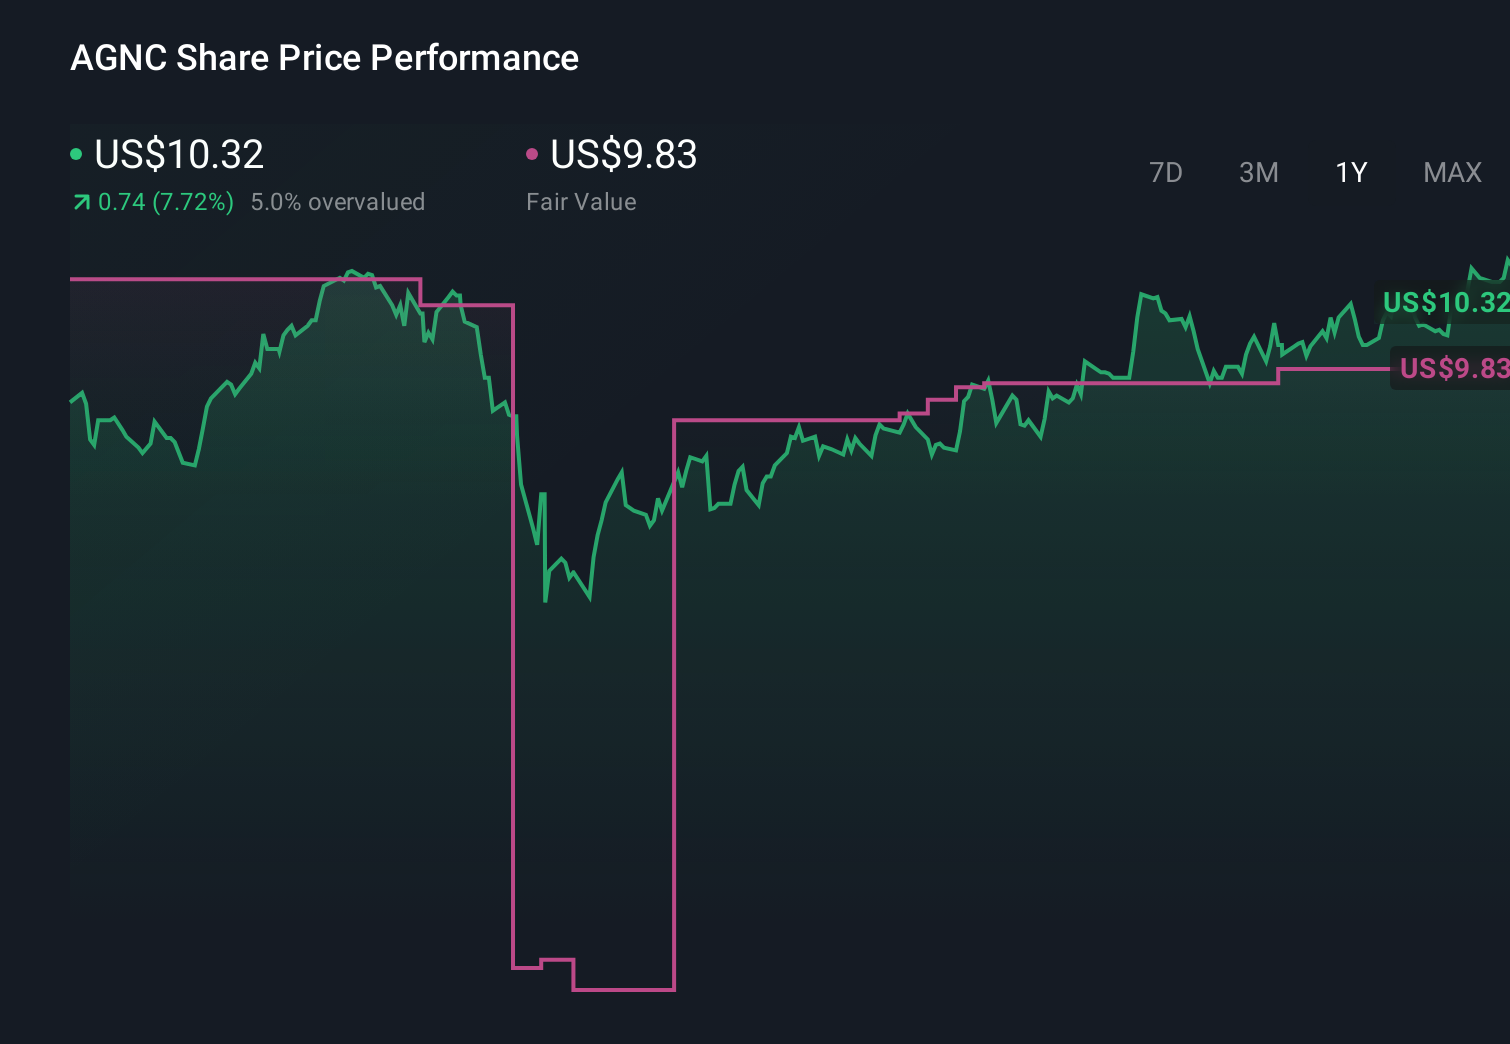
Task: Click the green upward trend arrow icon
Action: click(x=80, y=201)
